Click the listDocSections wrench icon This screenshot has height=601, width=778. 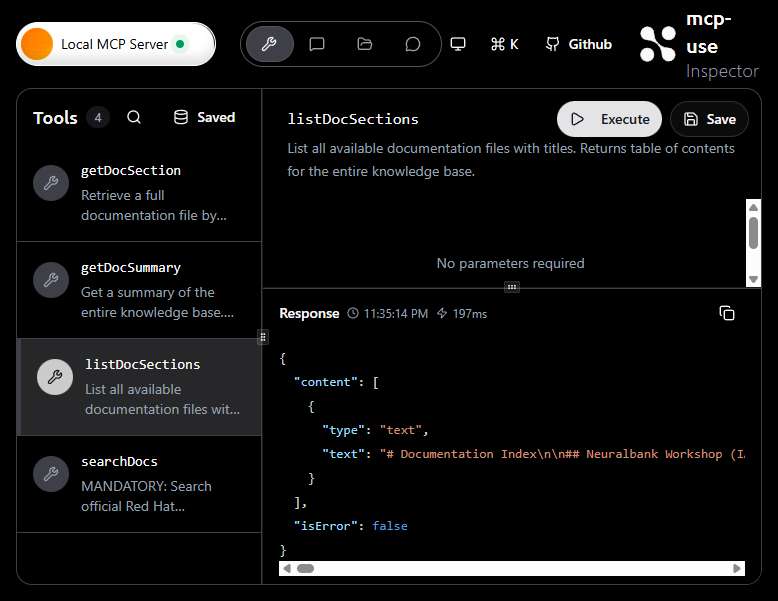pyautogui.click(x=55, y=377)
